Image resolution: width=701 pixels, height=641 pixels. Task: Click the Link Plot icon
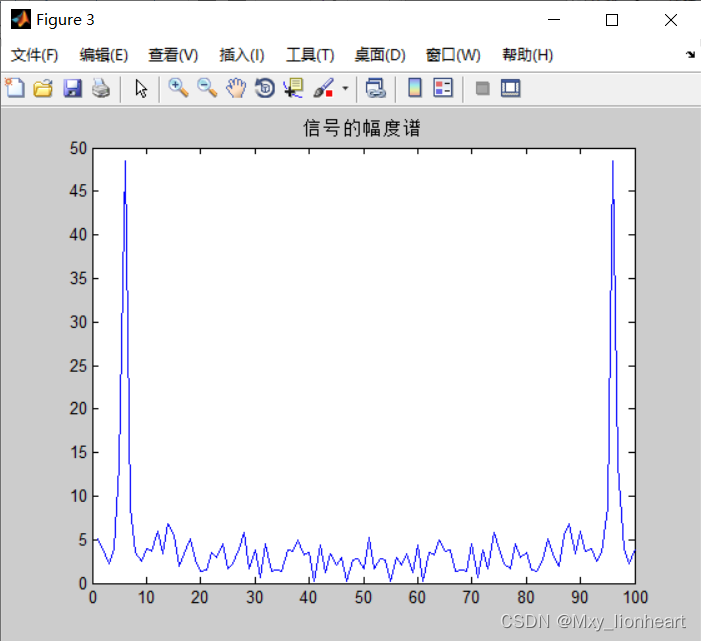pos(376,88)
